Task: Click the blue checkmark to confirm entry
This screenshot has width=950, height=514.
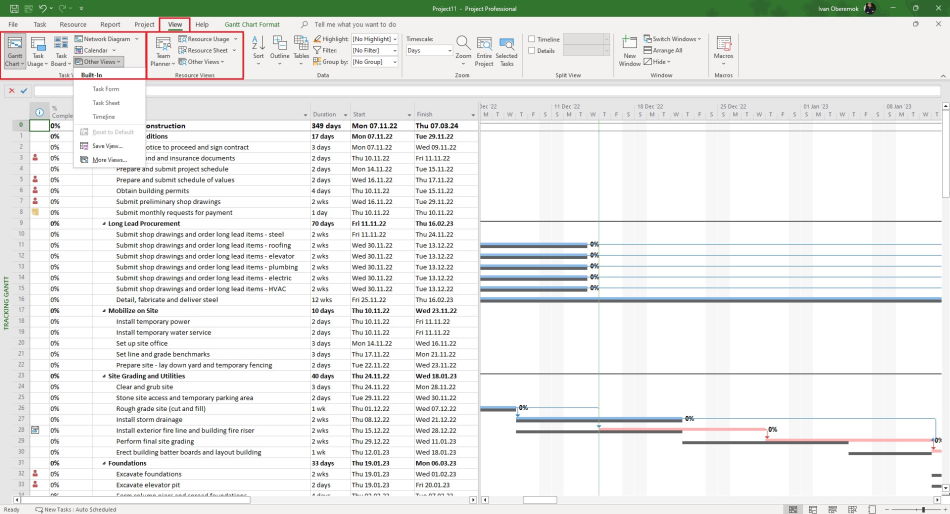Action: 24,91
